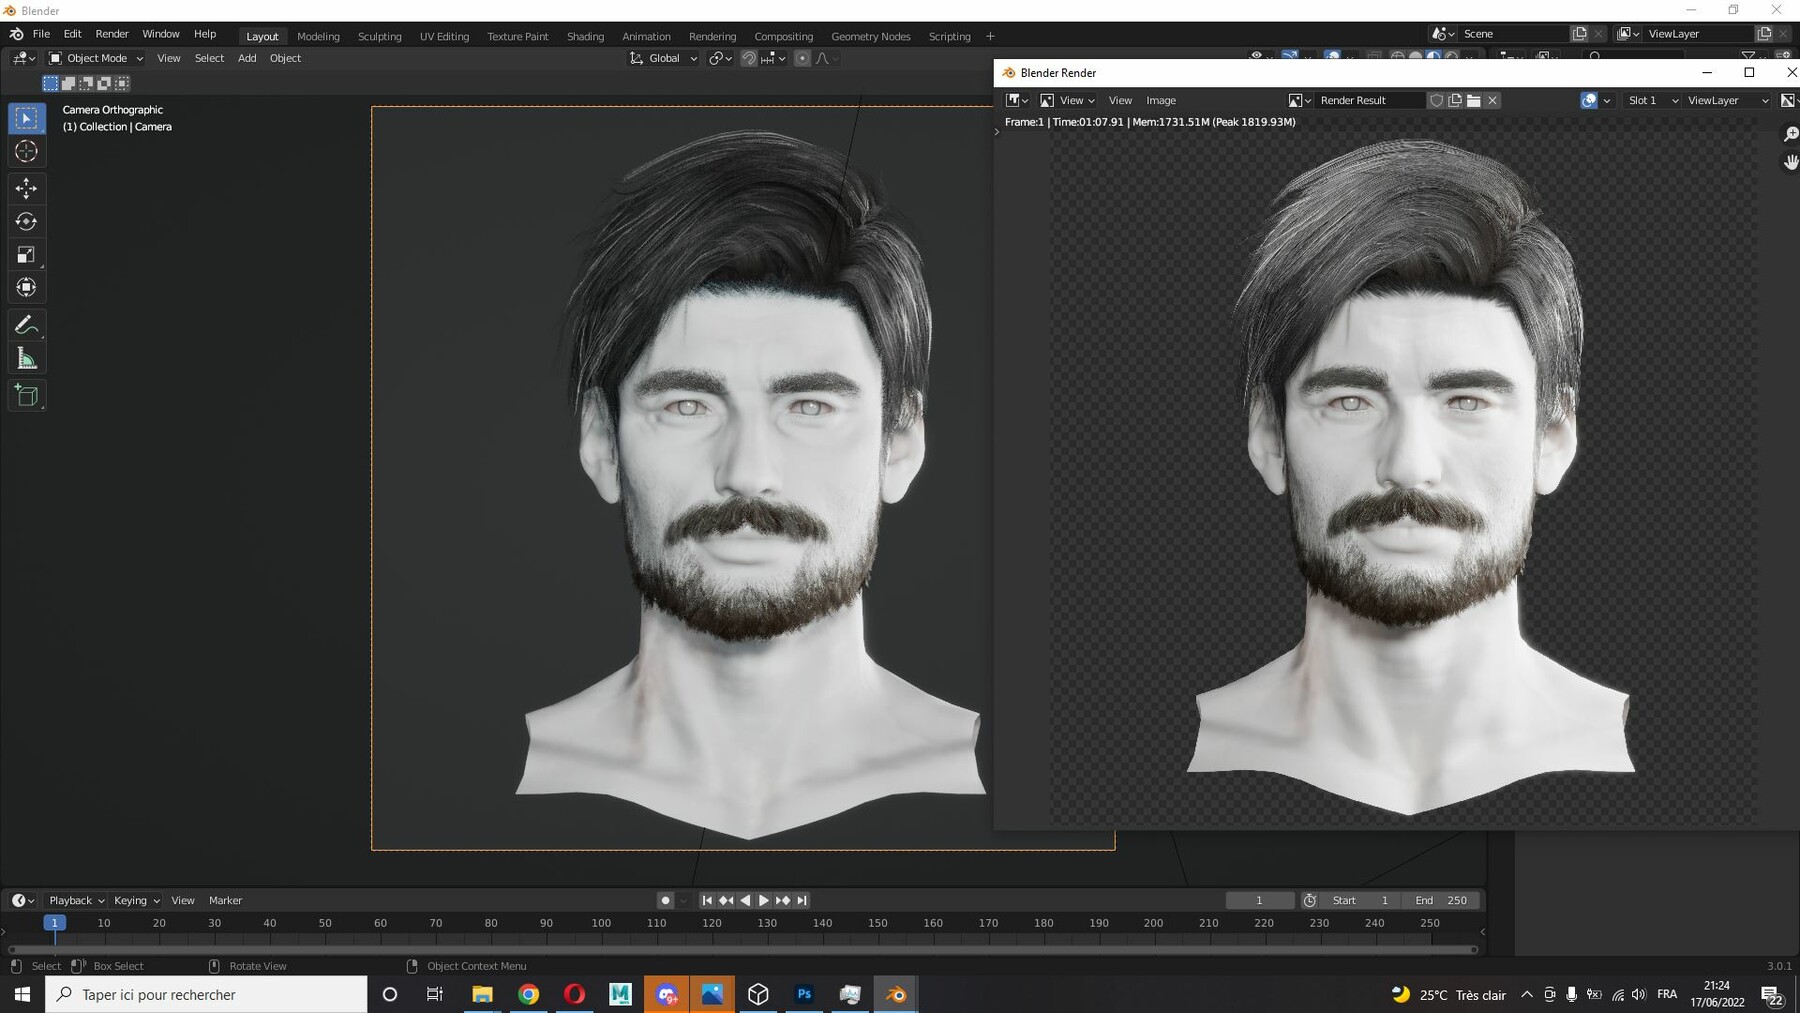Unlink the Render Result image with X icon
Image resolution: width=1800 pixels, height=1013 pixels.
(x=1492, y=100)
